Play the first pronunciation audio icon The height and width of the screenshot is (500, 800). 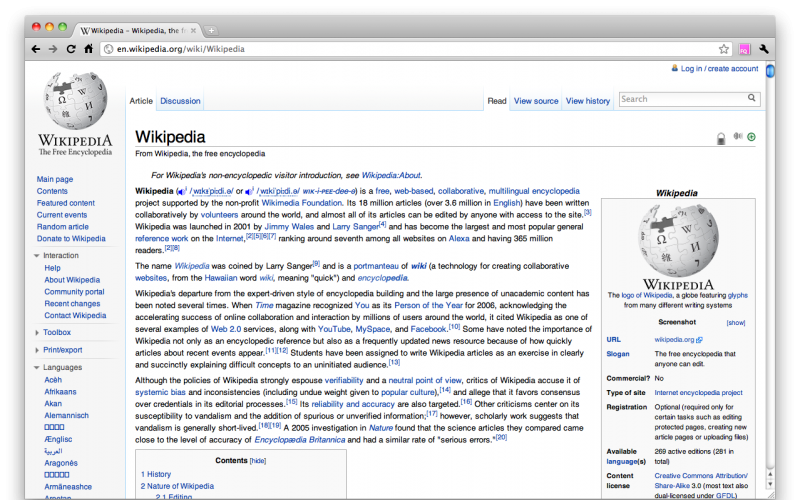(182, 192)
